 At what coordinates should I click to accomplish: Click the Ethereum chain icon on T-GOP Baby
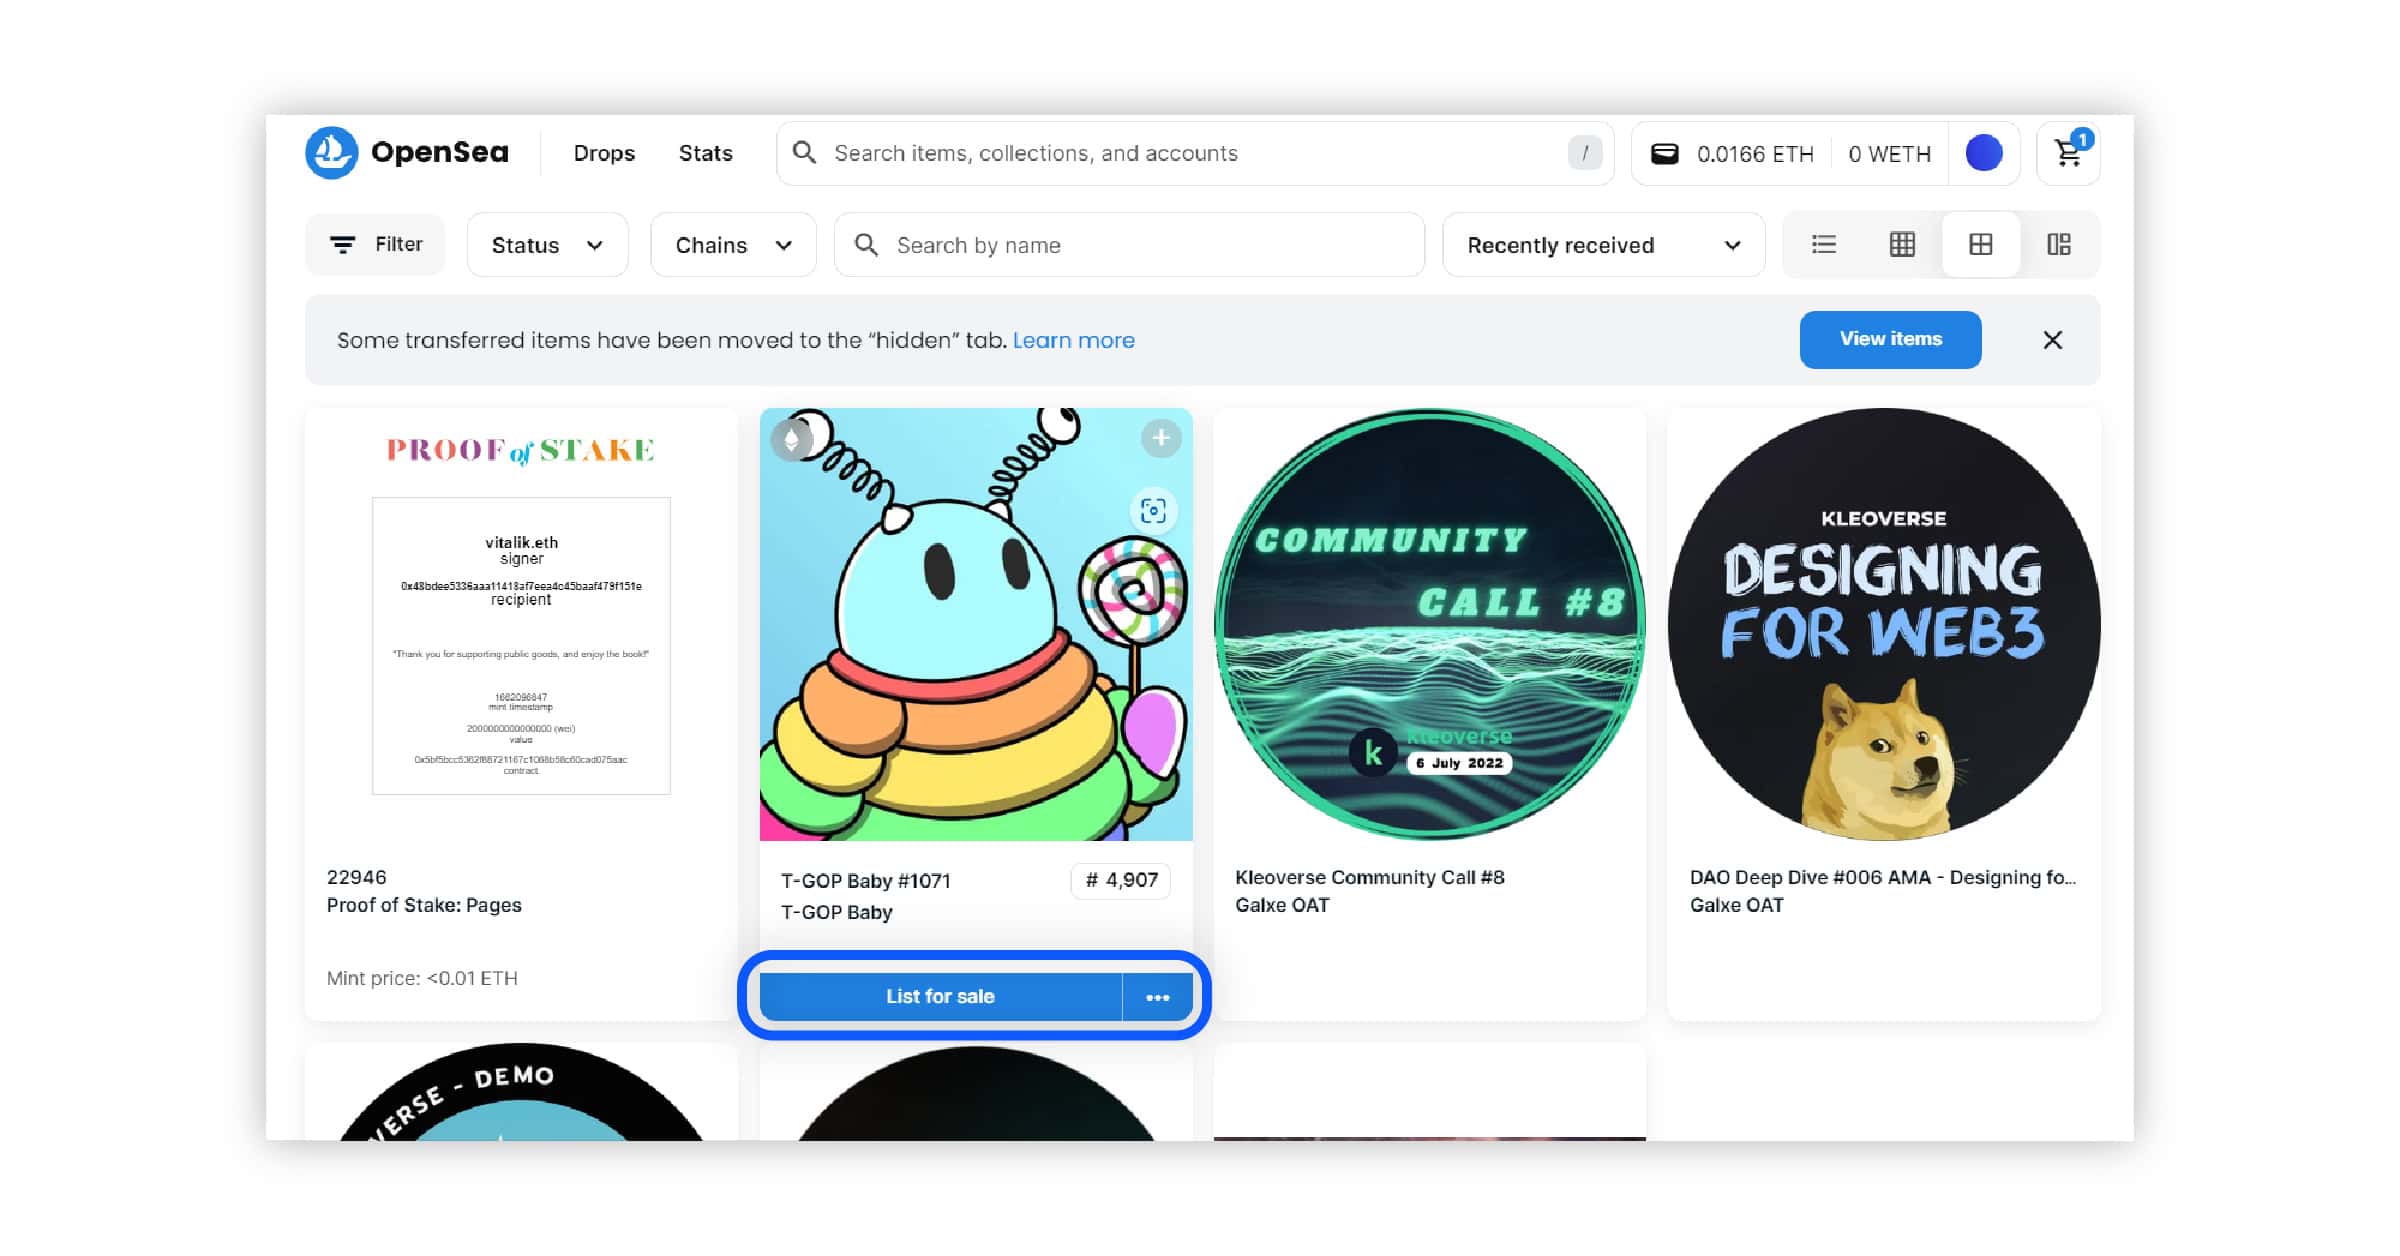[x=791, y=439]
